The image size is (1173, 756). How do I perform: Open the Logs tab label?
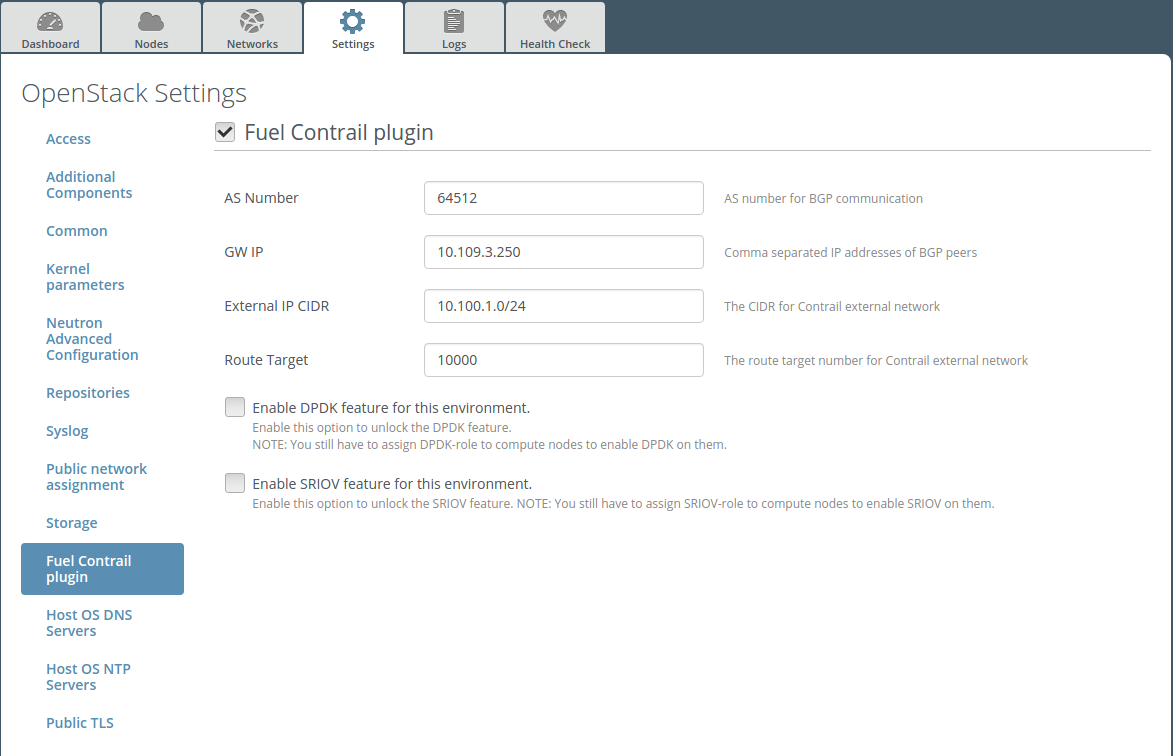pyautogui.click(x=454, y=44)
